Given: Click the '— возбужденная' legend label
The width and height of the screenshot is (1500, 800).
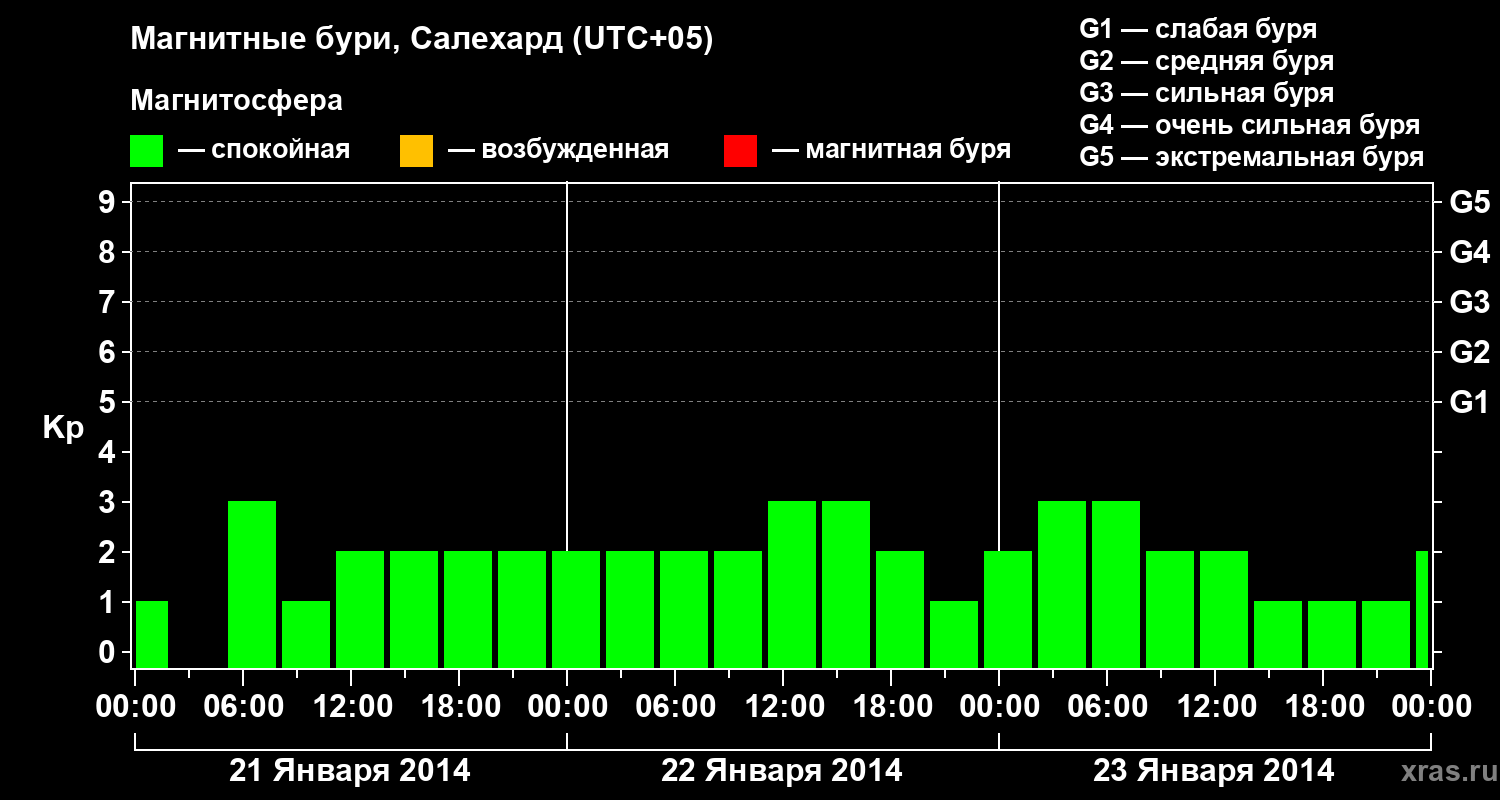Looking at the screenshot, I should 558,150.
